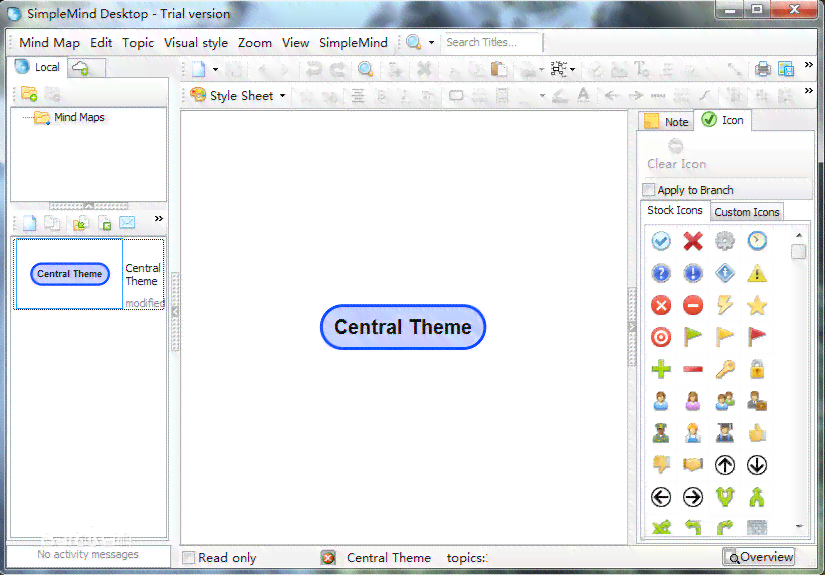Image resolution: width=825 pixels, height=575 pixels.
Task: Click the email mind map icon
Action: pyautogui.click(x=127, y=223)
